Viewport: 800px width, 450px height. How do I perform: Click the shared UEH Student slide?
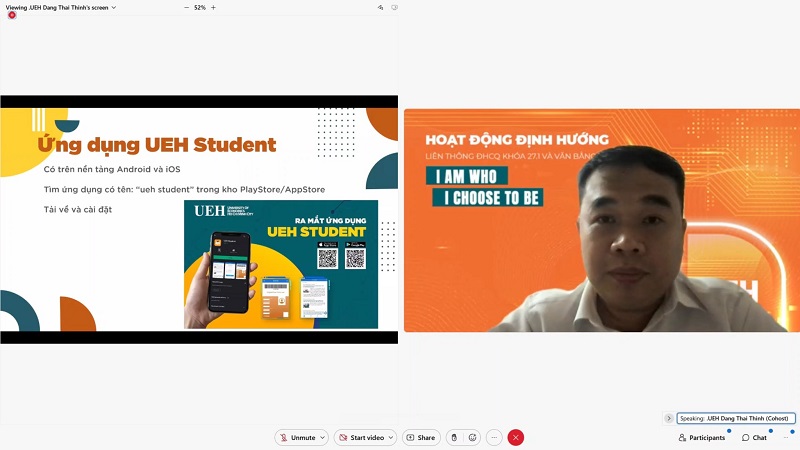click(199, 219)
